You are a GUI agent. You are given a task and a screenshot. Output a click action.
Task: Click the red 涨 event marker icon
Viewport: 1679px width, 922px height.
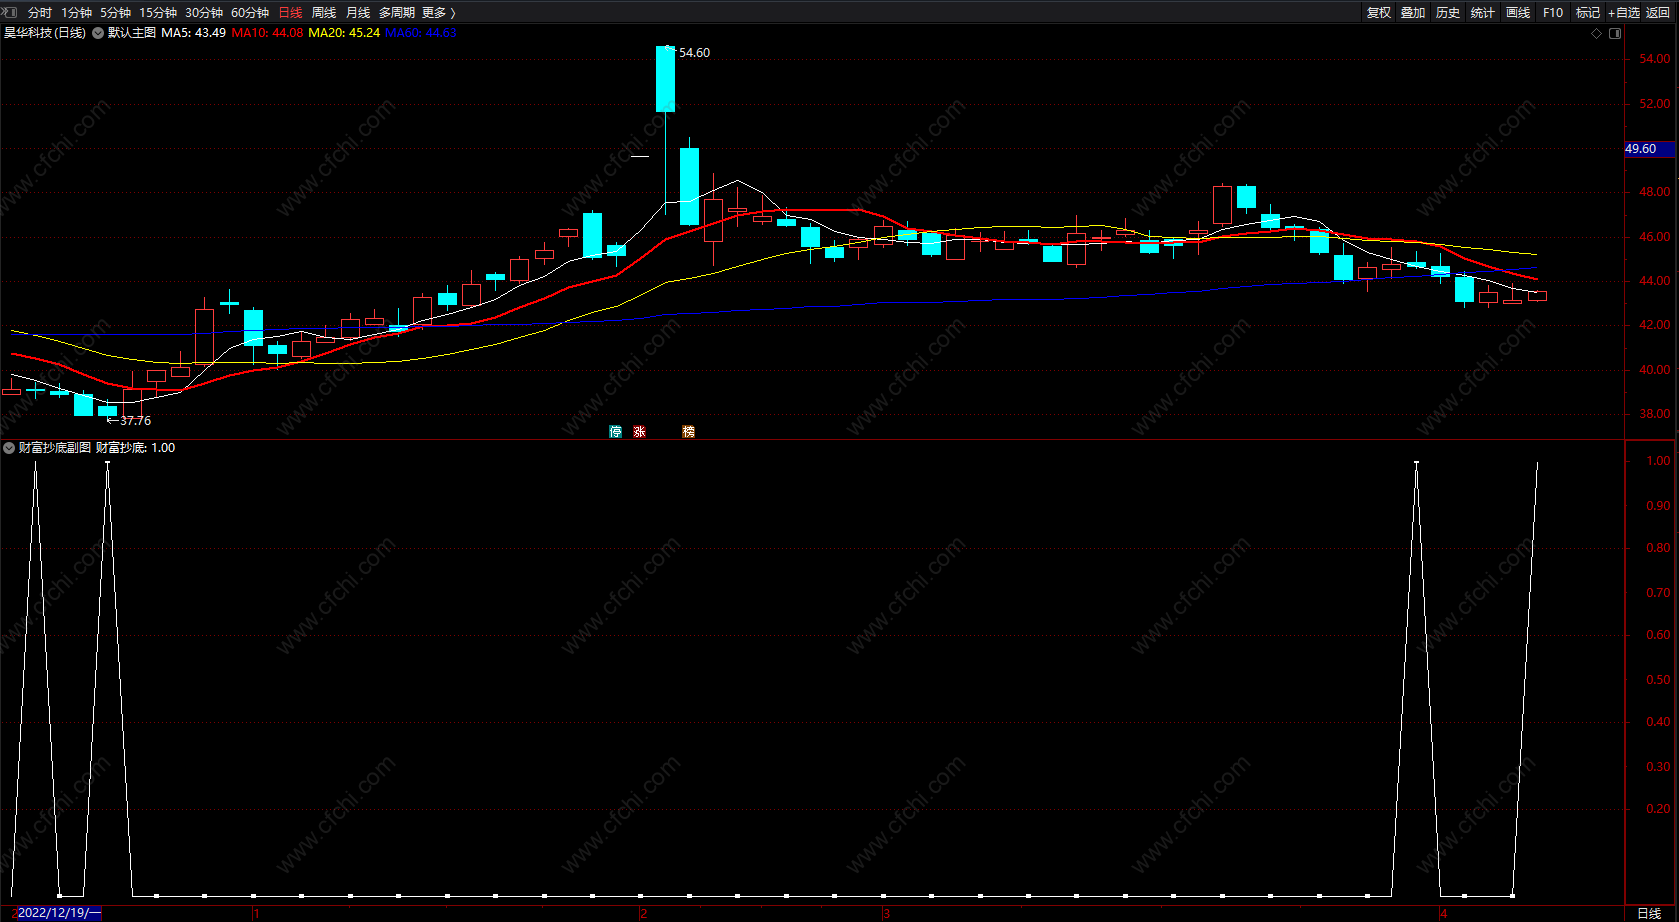click(x=640, y=432)
